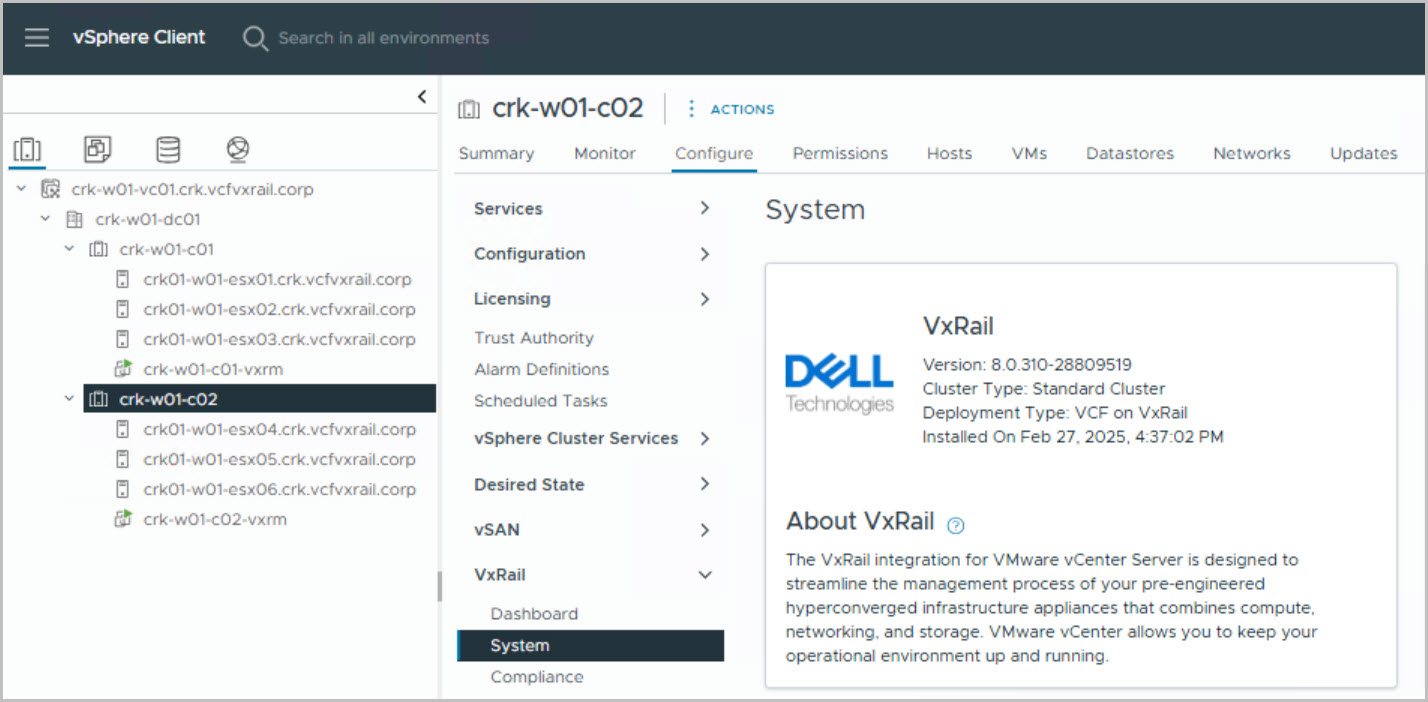Expand the Services section
This screenshot has width=1428, height=702.
[704, 208]
